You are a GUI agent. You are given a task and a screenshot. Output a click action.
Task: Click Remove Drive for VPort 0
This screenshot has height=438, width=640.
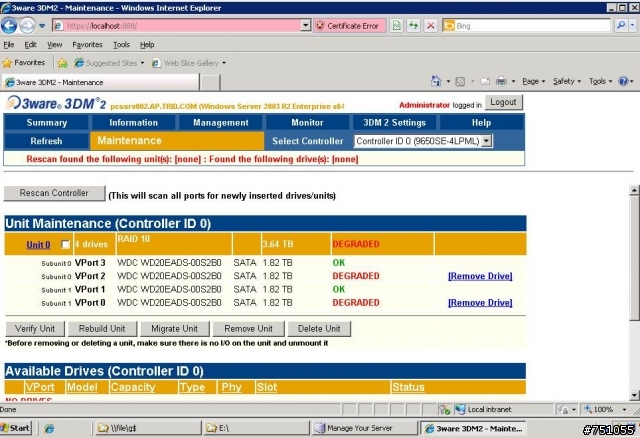click(x=480, y=302)
